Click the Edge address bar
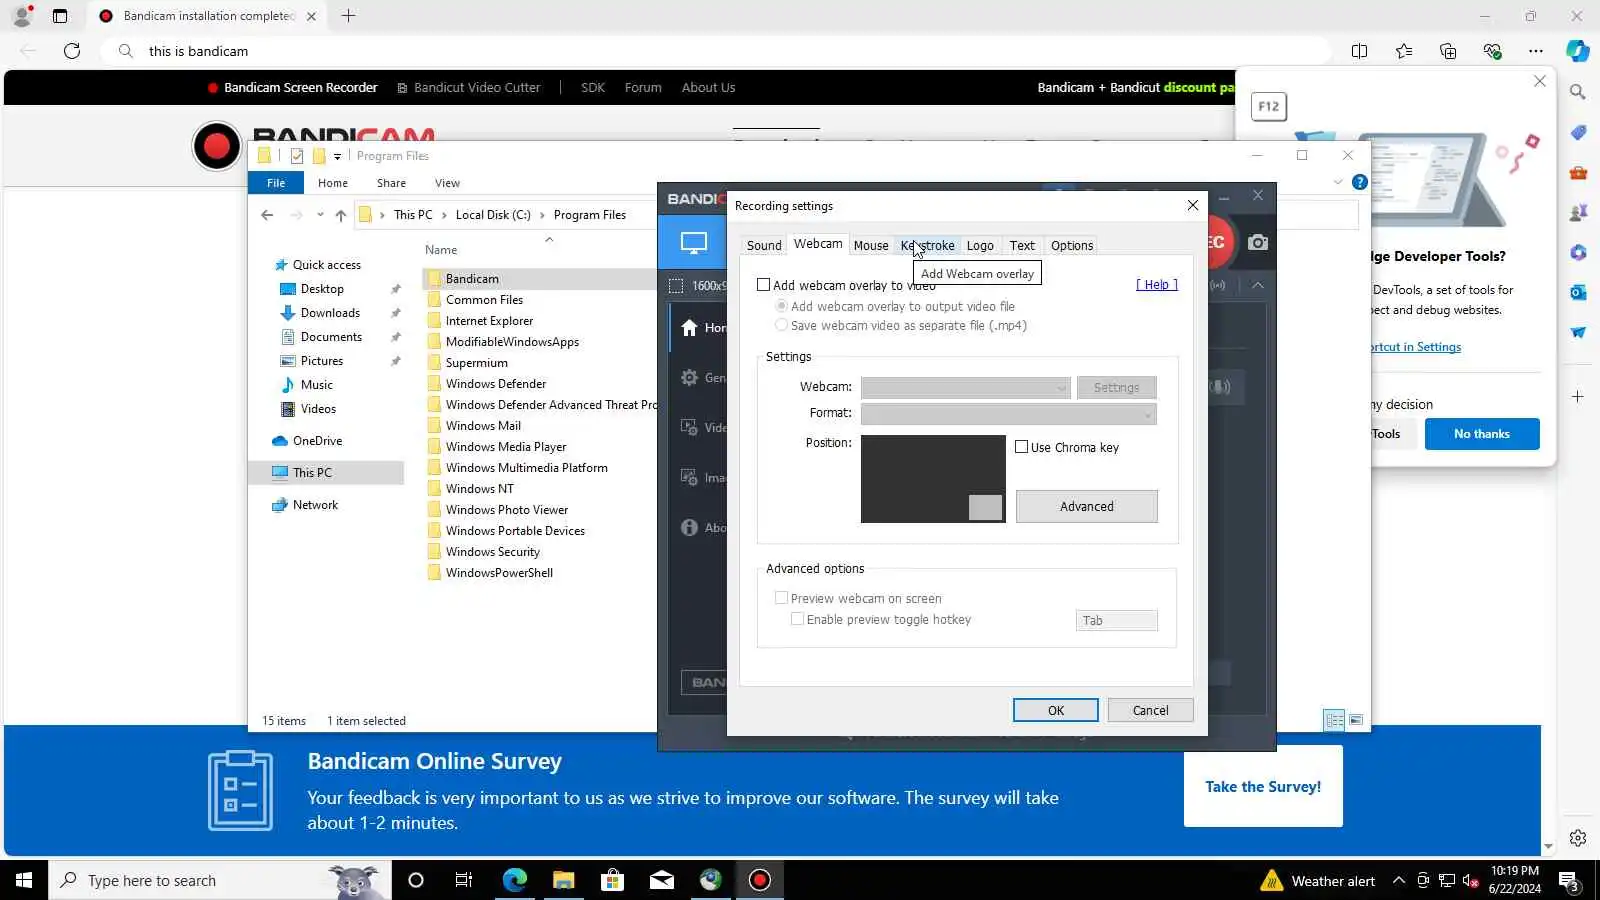Screen dimensions: 1600x900 coord(715,51)
